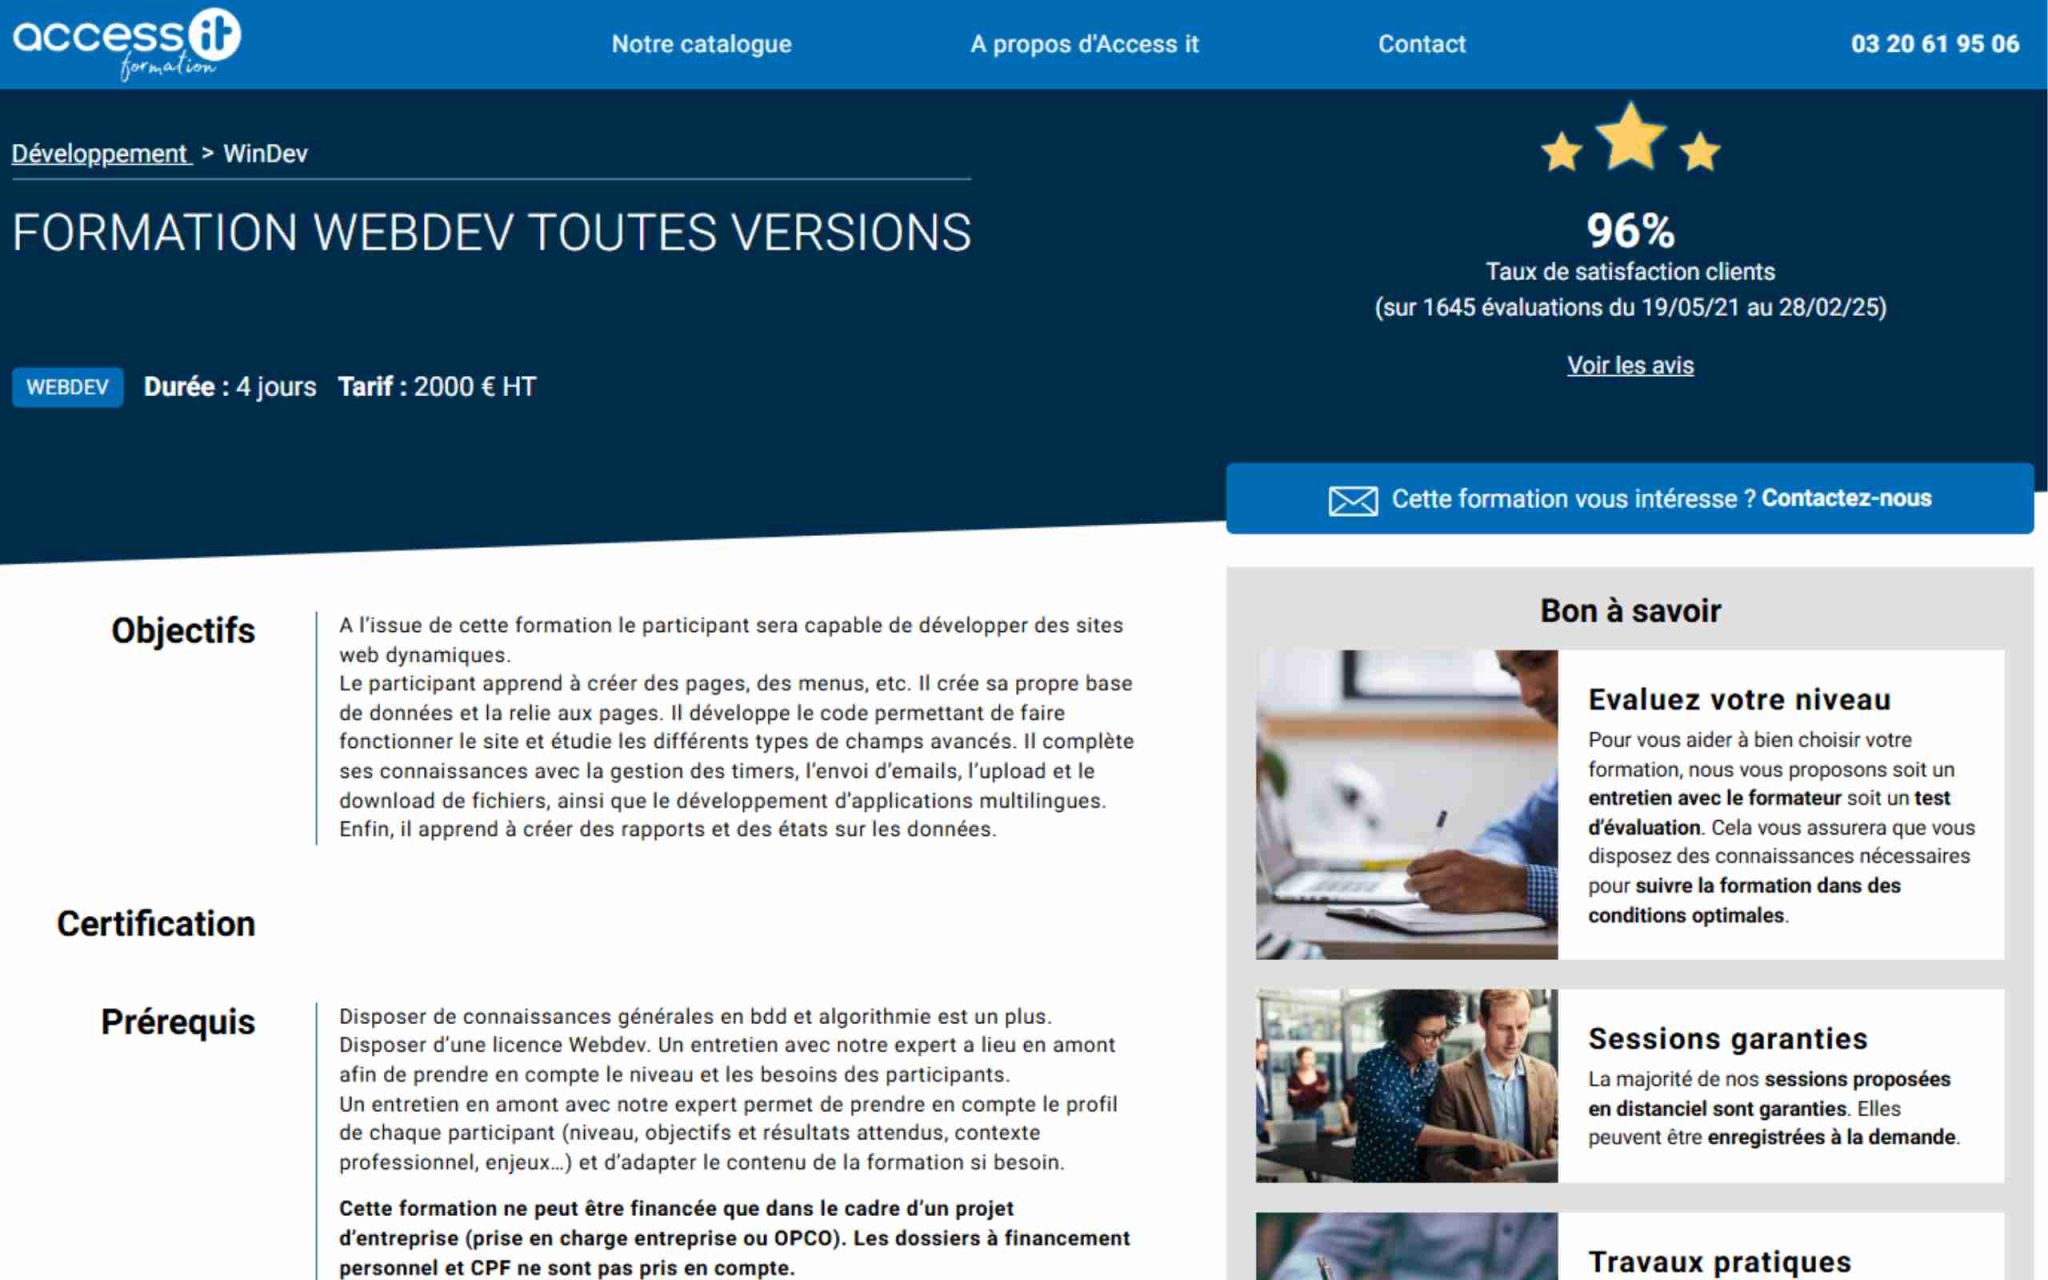Click the WEBDEV tag badge

[x=67, y=387]
